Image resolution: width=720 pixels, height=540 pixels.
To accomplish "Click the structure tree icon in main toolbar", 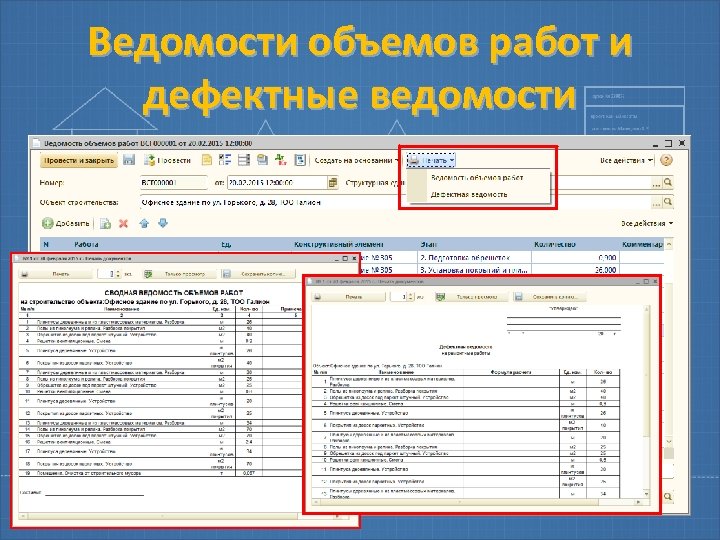I will (225, 160).
